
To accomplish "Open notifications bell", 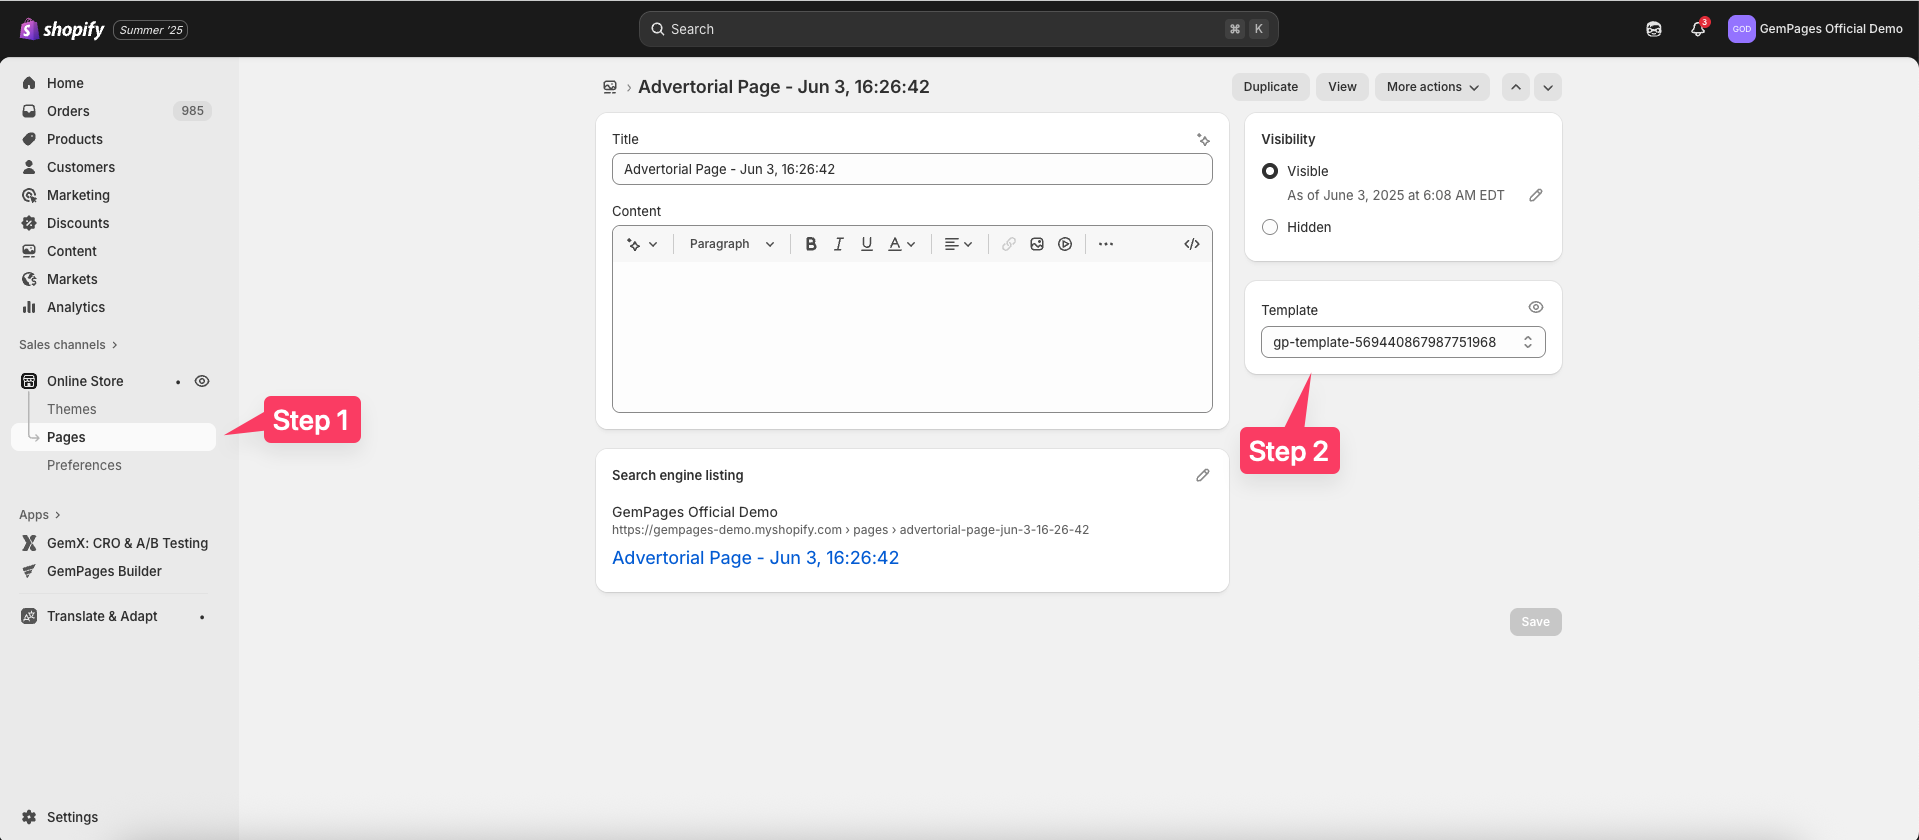I will coord(1698,29).
